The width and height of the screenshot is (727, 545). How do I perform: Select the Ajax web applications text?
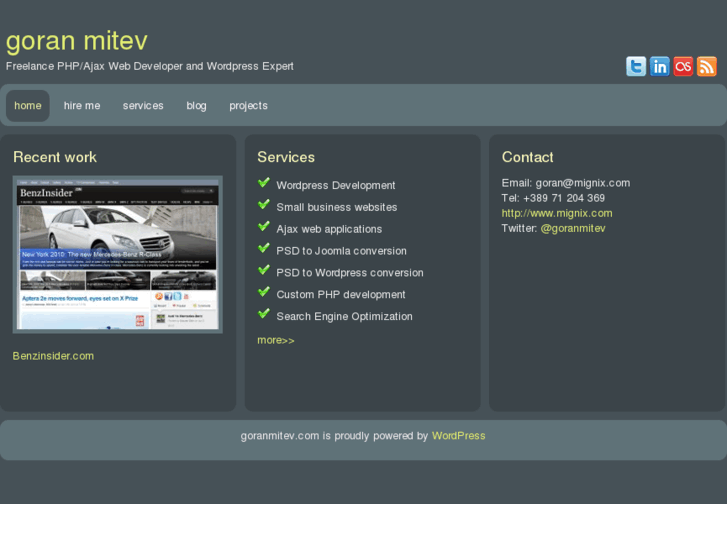(x=329, y=229)
